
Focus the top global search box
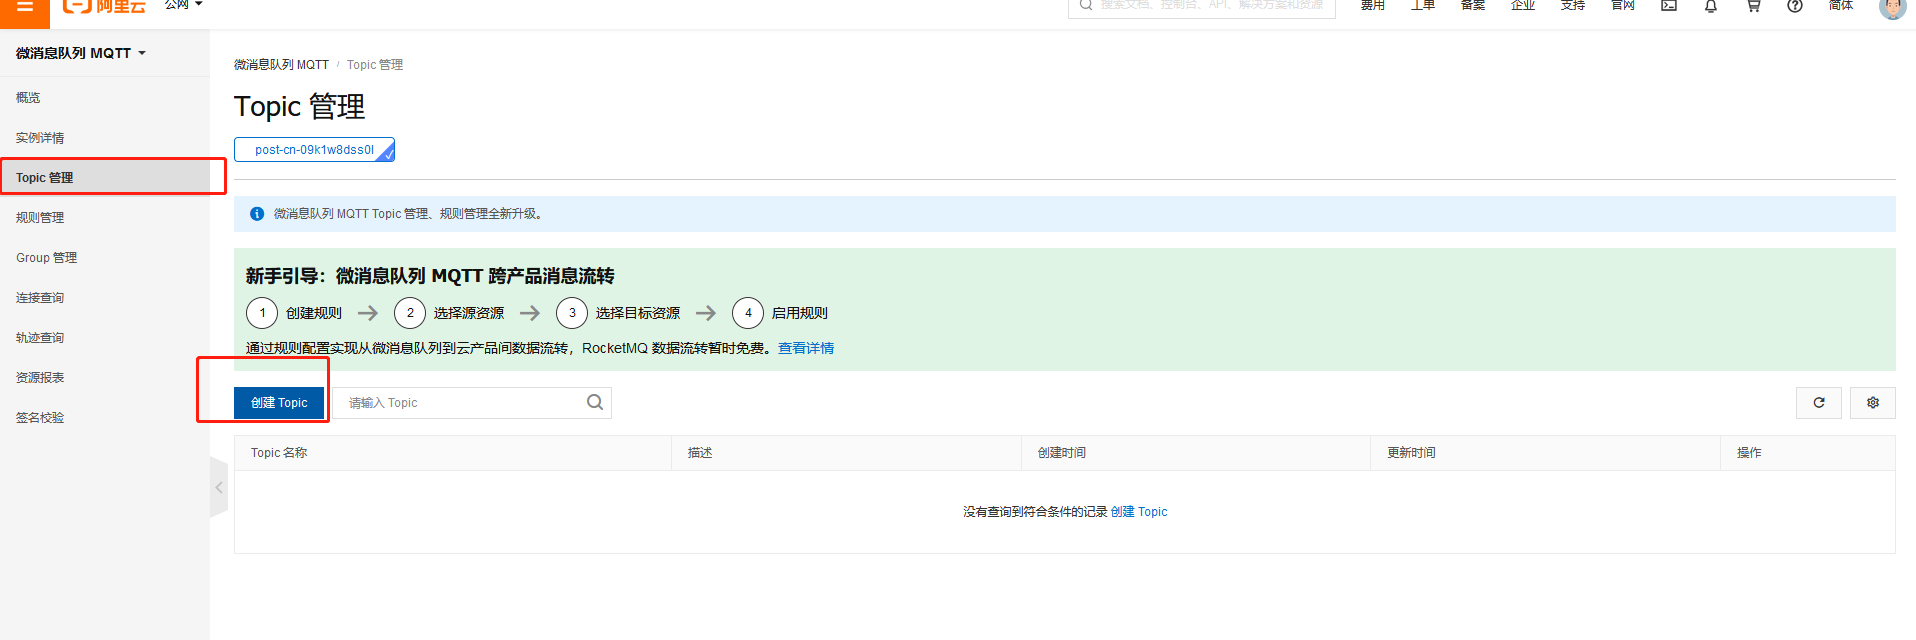(x=1202, y=6)
